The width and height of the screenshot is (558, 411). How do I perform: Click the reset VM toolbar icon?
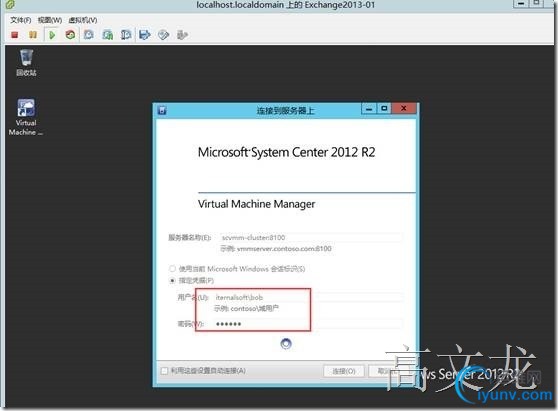click(x=70, y=35)
